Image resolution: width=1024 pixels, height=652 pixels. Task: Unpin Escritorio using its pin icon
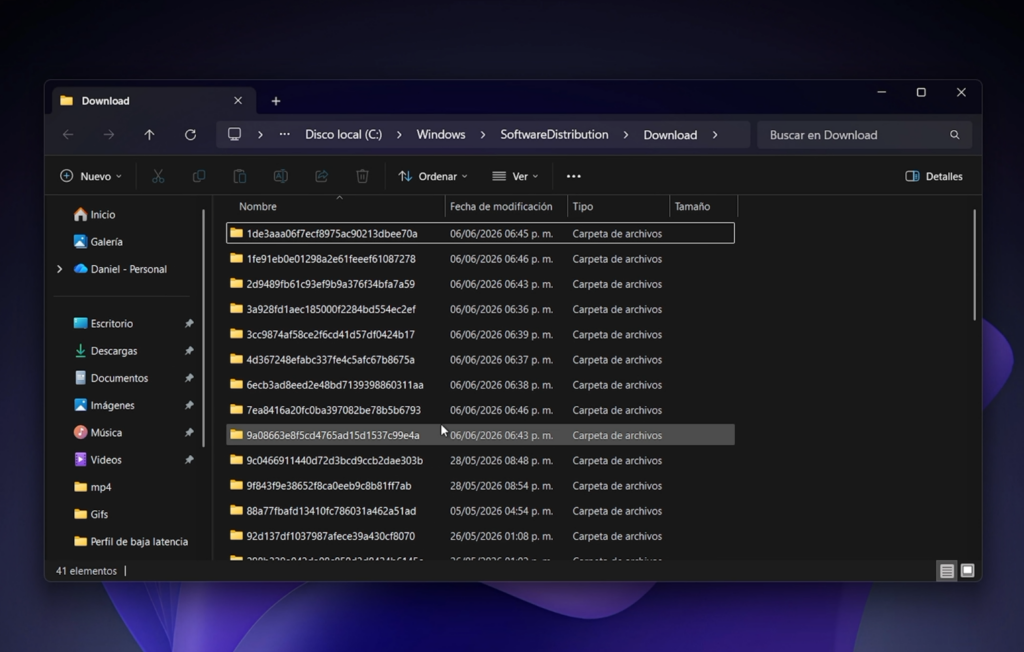189,323
